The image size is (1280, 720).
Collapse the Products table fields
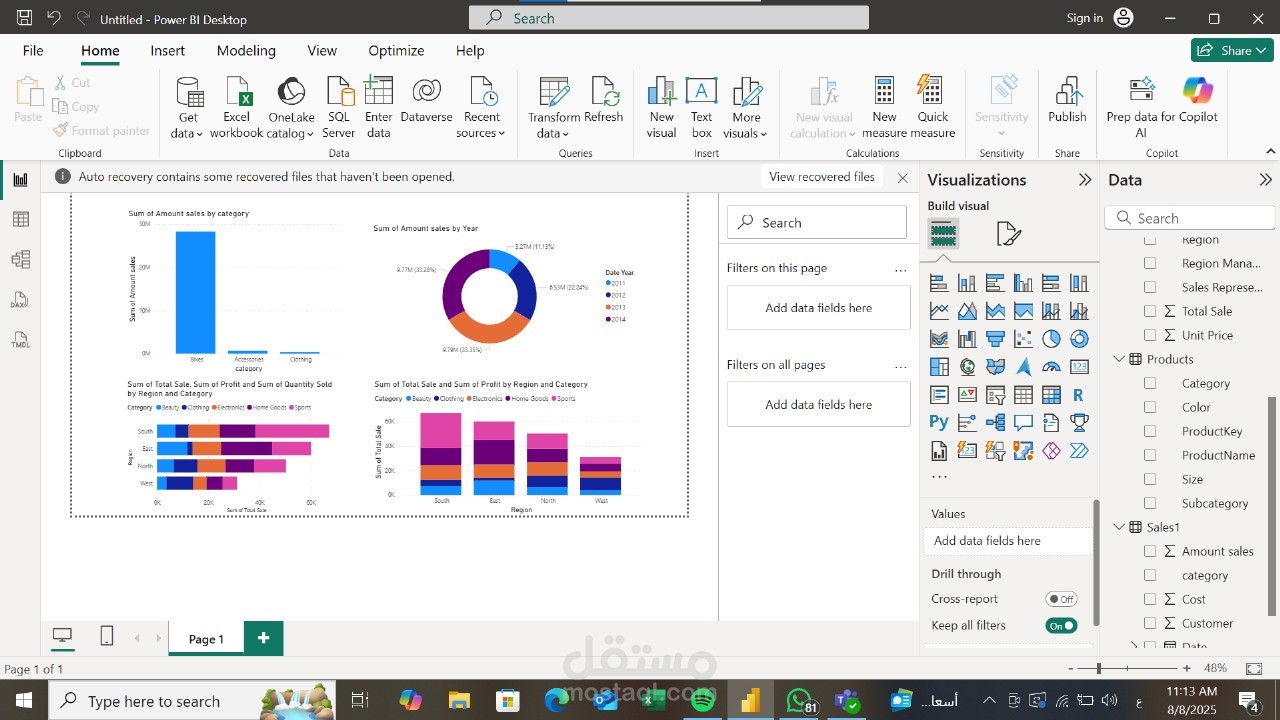coord(1119,359)
